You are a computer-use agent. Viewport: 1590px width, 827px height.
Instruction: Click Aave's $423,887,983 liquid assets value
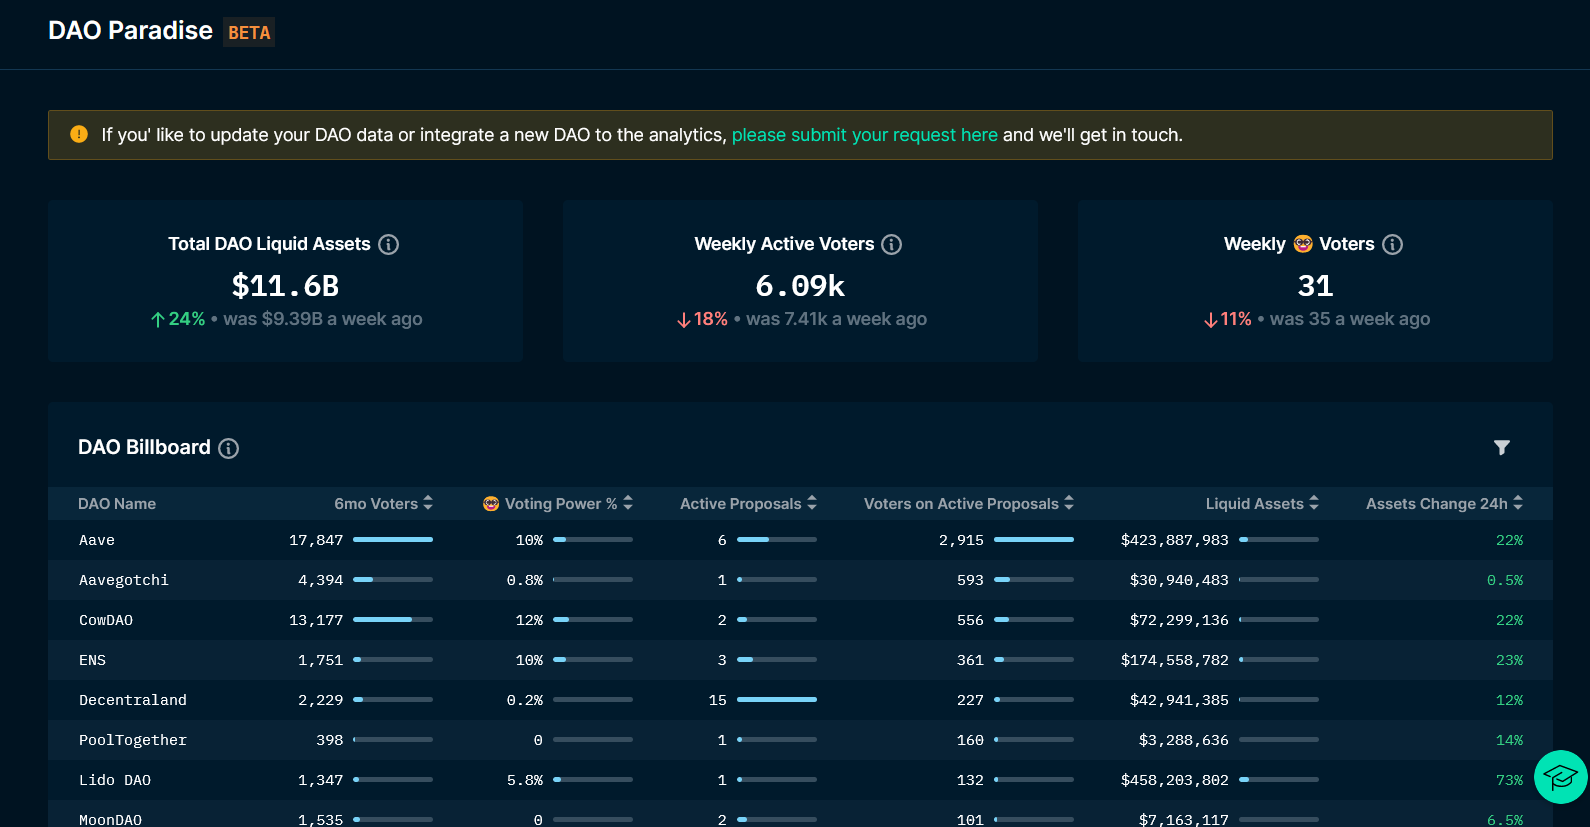click(1175, 540)
